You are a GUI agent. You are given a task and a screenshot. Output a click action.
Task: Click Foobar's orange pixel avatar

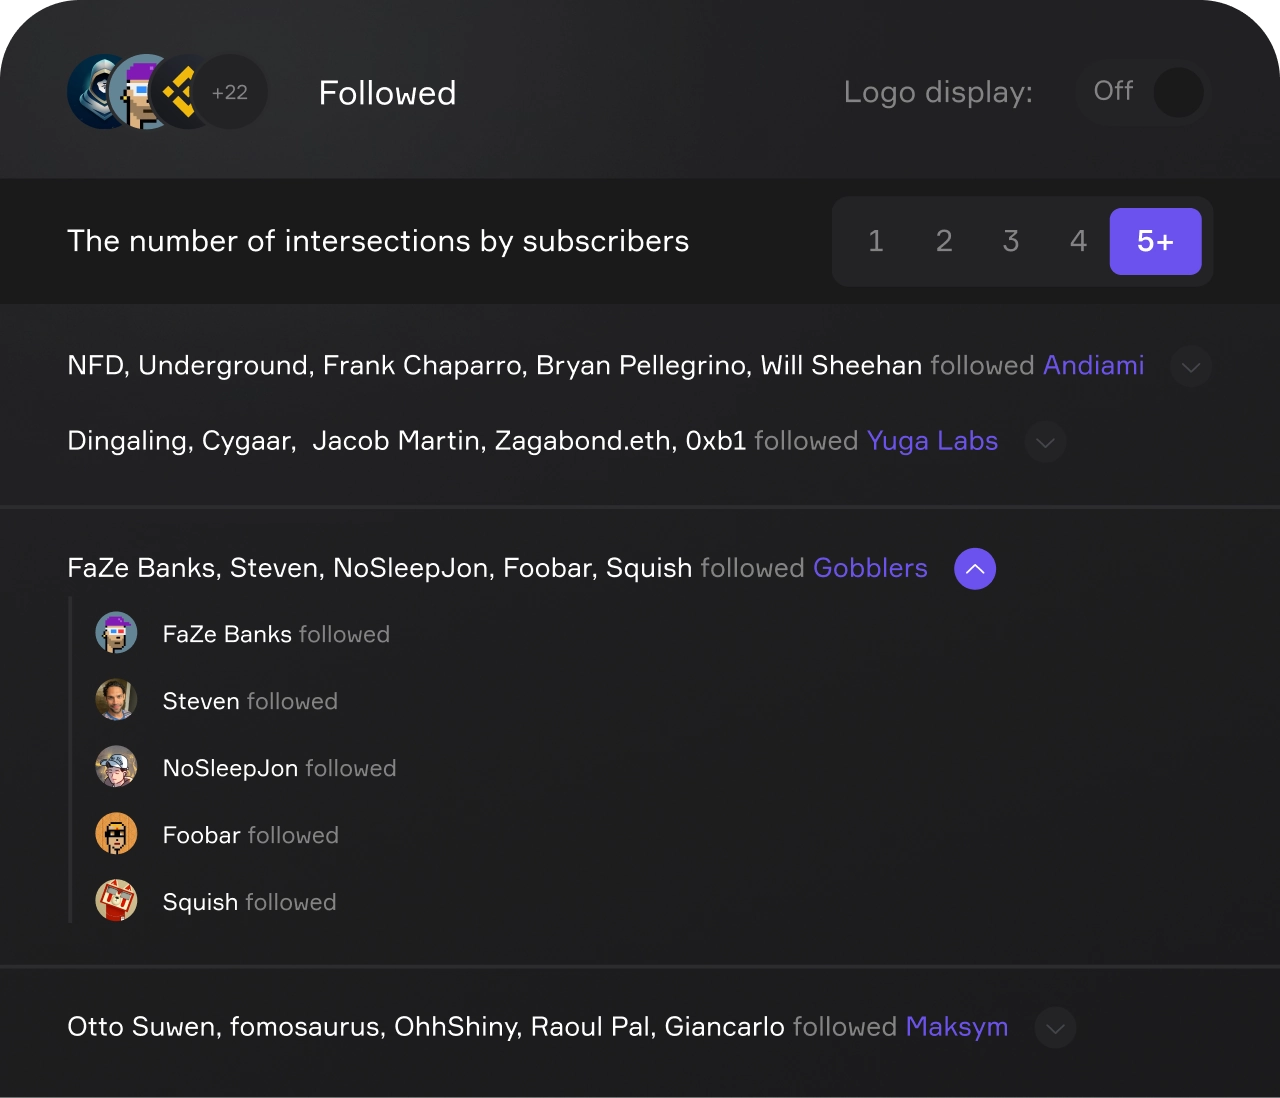pos(116,834)
